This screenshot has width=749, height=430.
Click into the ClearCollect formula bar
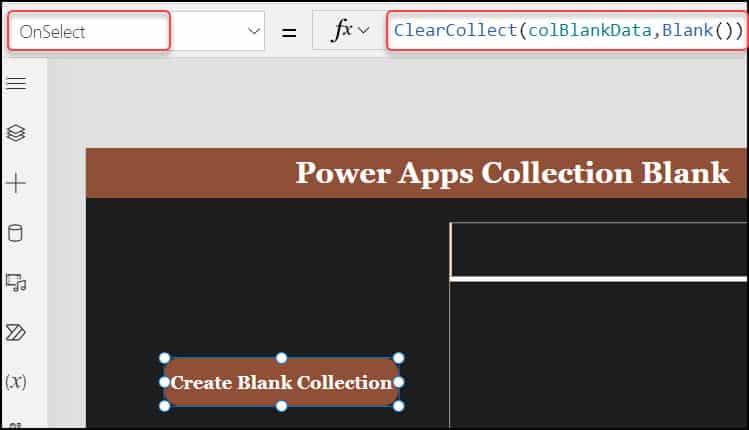tap(567, 31)
